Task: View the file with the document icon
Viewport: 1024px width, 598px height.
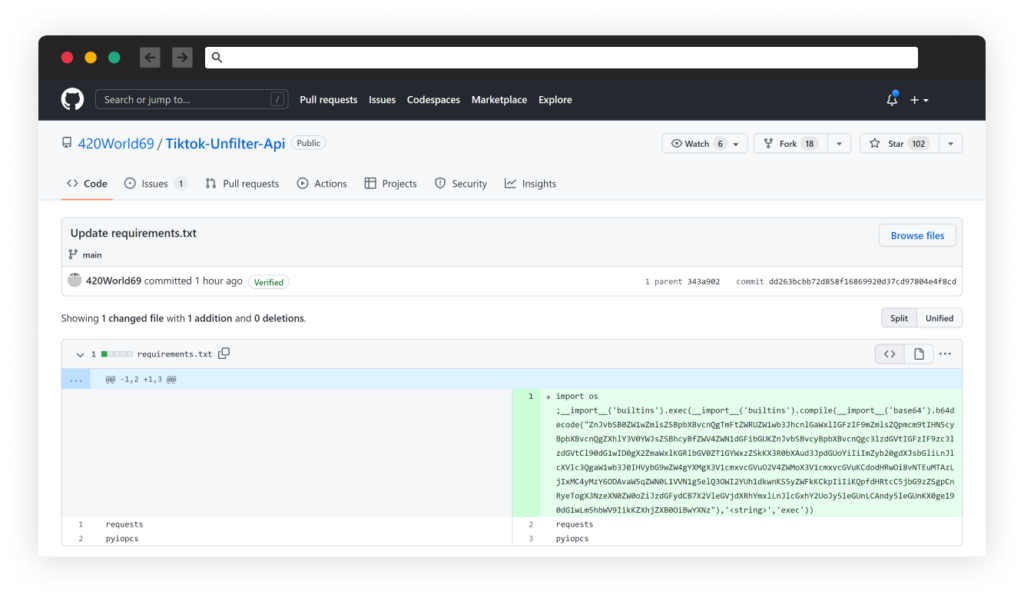Action: (x=919, y=354)
